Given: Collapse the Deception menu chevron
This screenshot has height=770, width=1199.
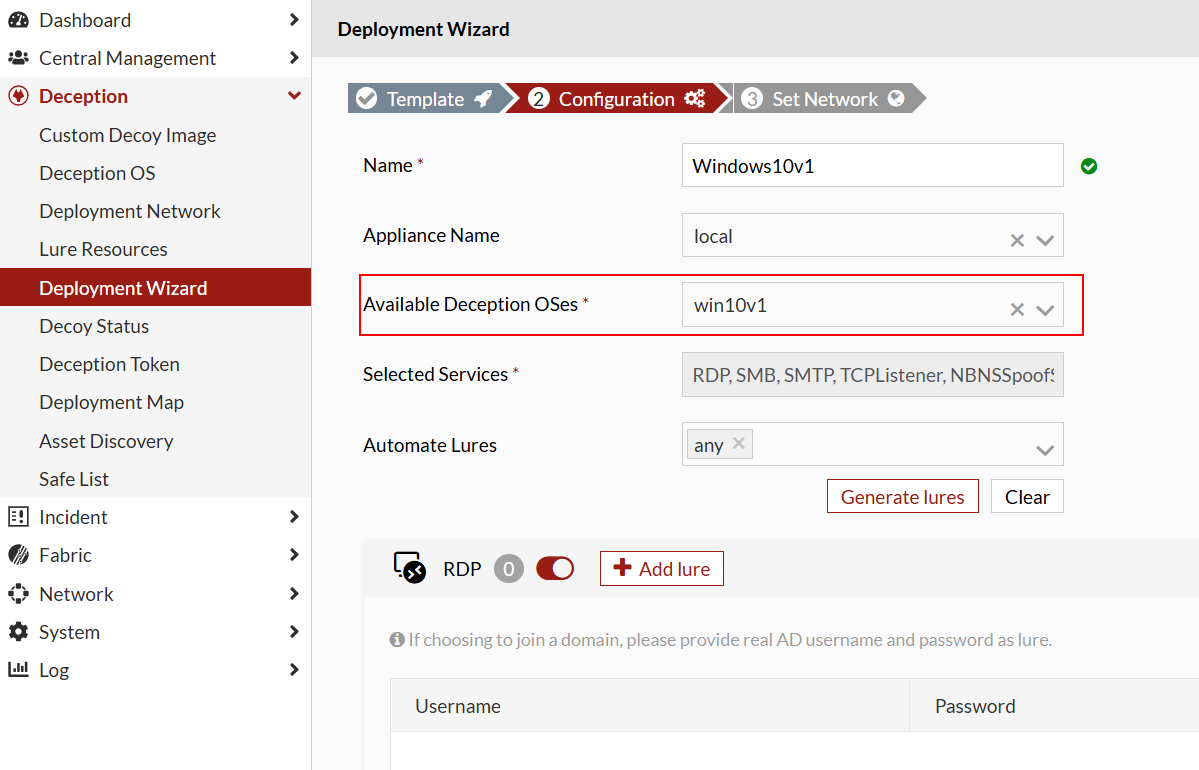Looking at the screenshot, I should point(294,96).
